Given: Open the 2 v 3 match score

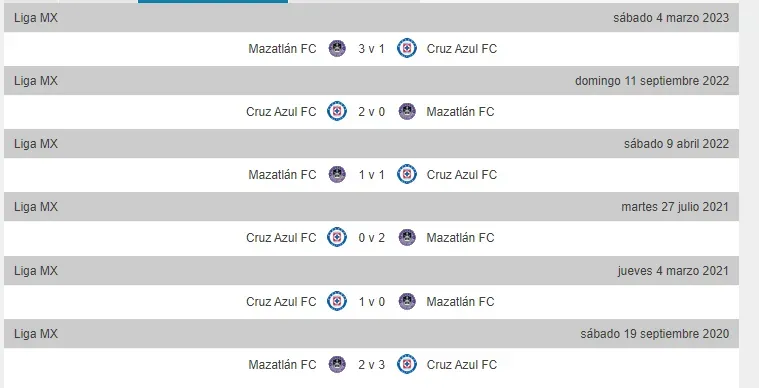Looking at the screenshot, I should [372, 364].
